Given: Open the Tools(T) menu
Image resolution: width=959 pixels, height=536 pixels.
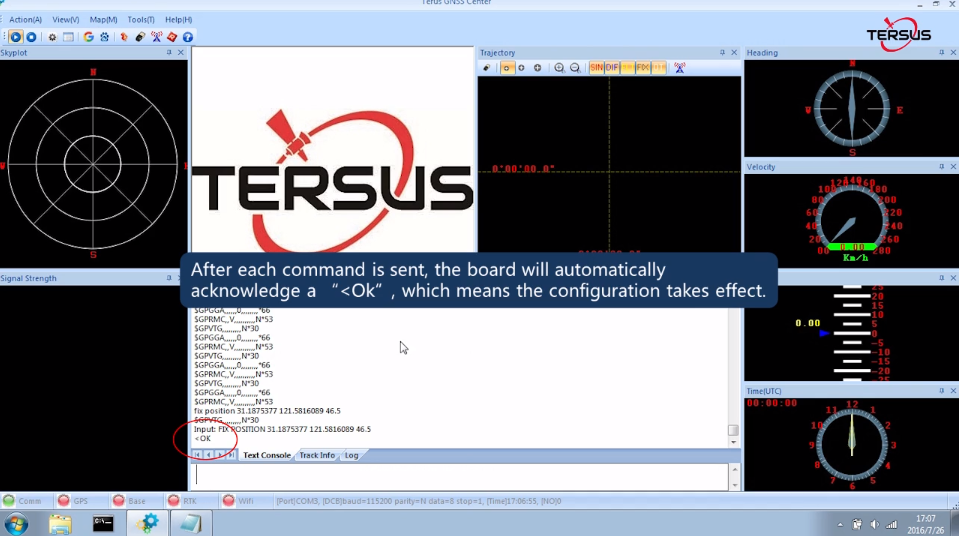Looking at the screenshot, I should [141, 20].
